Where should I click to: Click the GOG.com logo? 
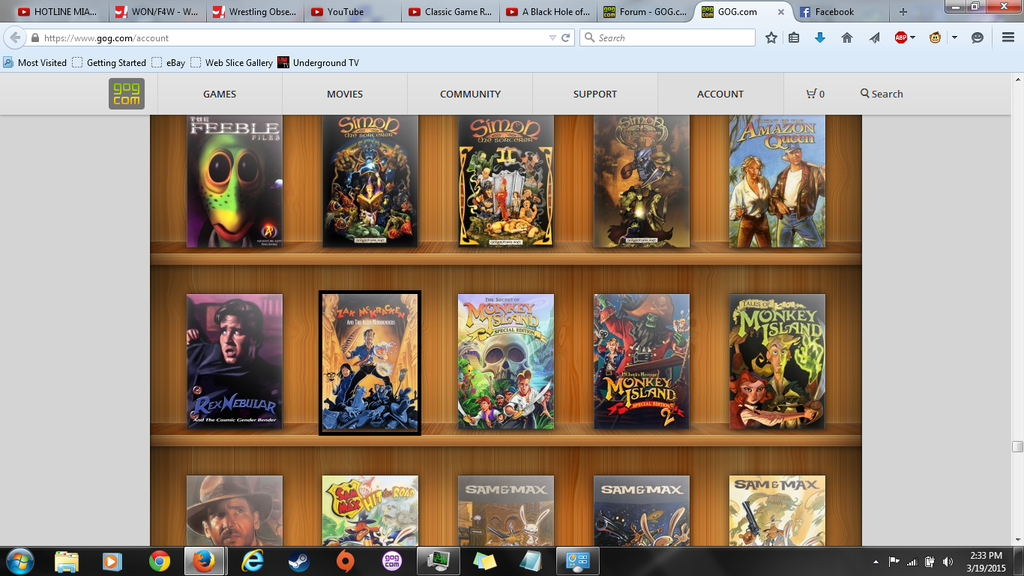(127, 93)
